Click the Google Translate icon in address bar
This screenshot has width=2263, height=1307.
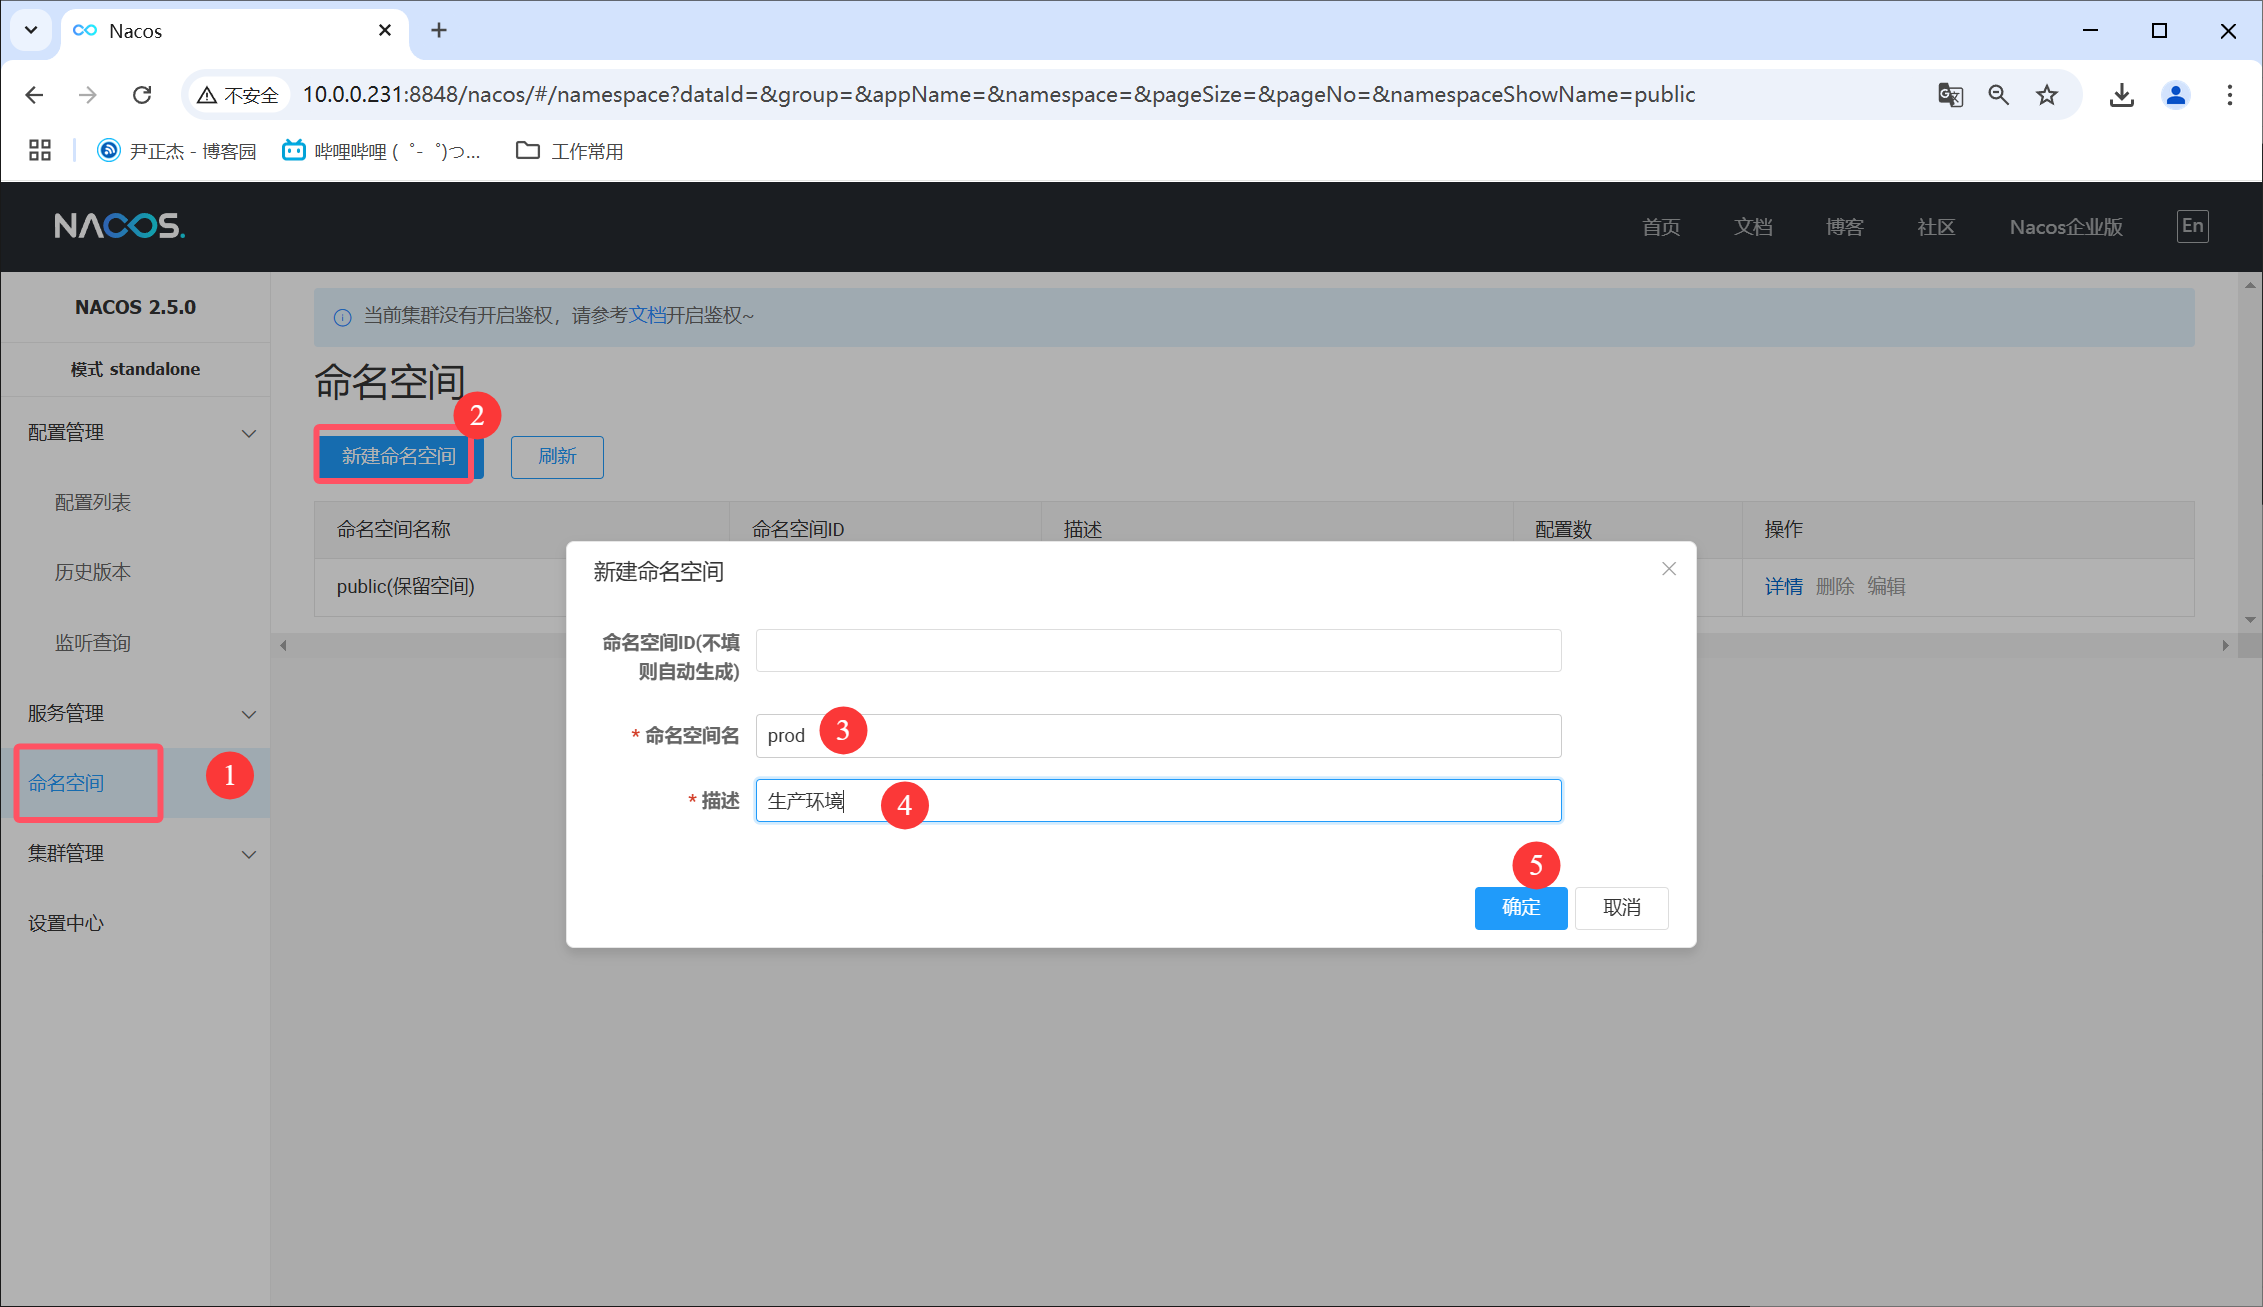pos(1950,95)
